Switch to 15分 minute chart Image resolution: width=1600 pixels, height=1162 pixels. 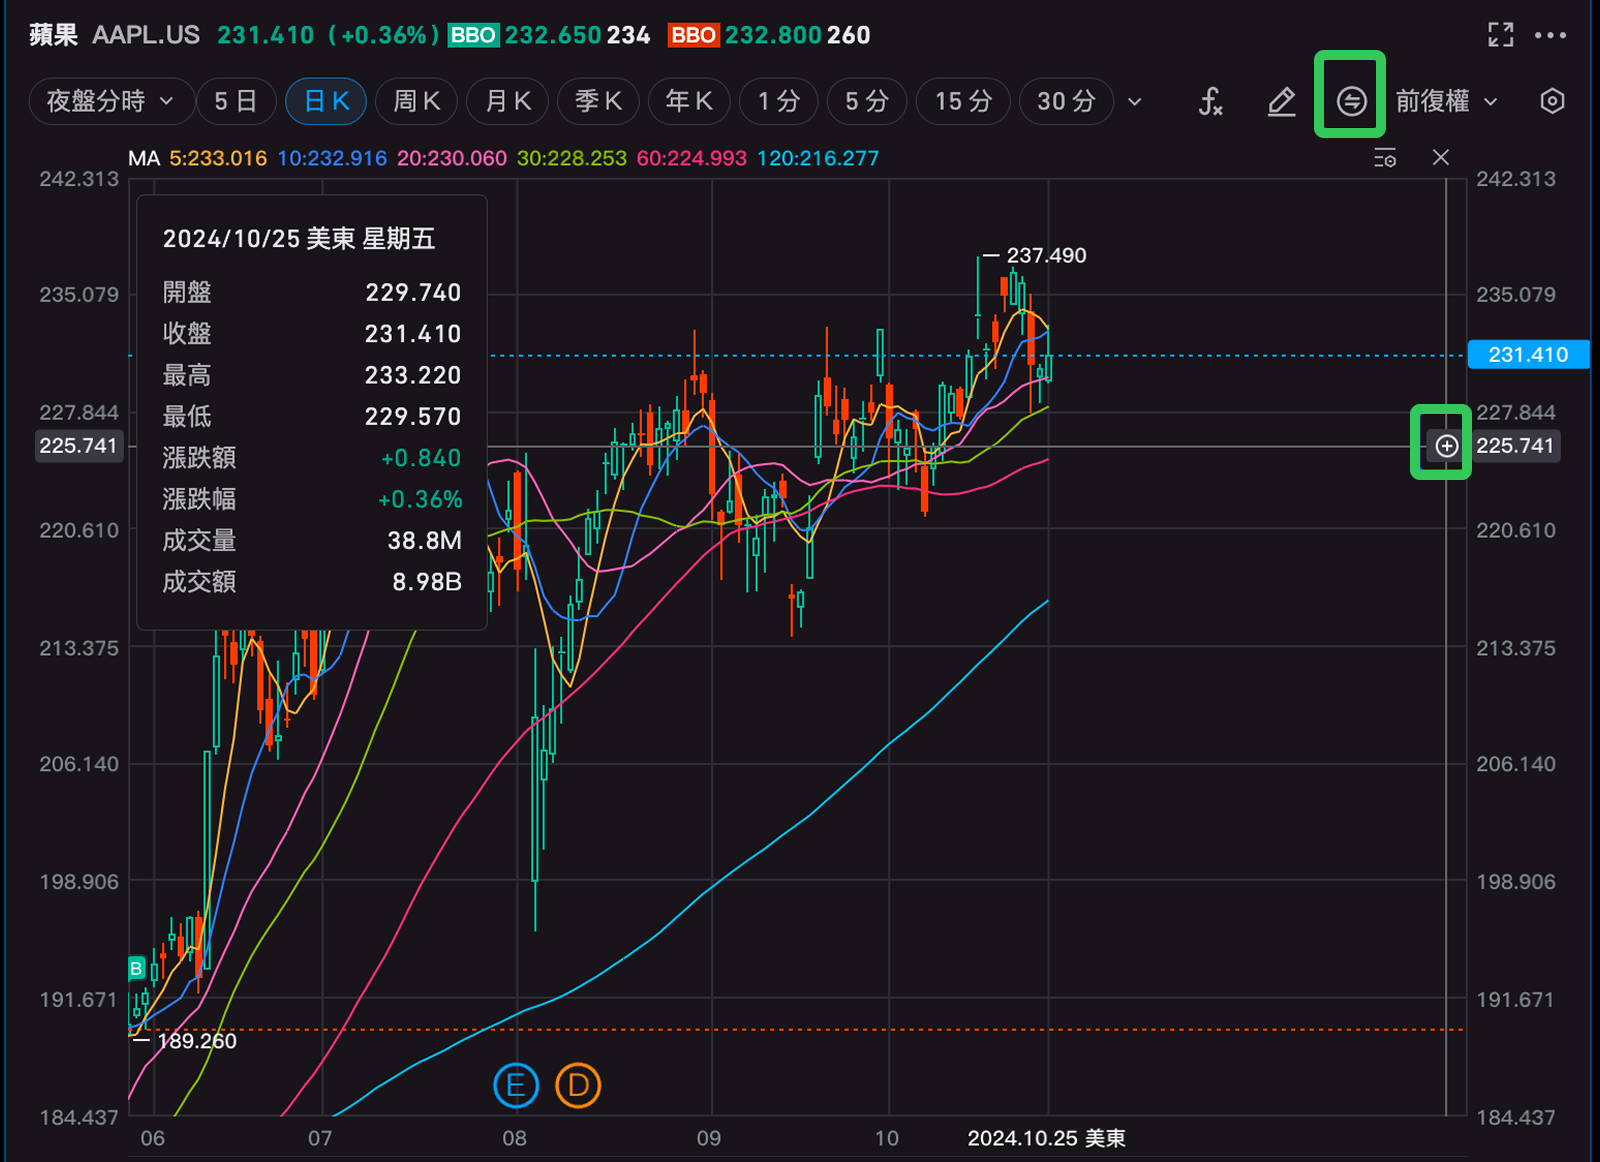[962, 102]
